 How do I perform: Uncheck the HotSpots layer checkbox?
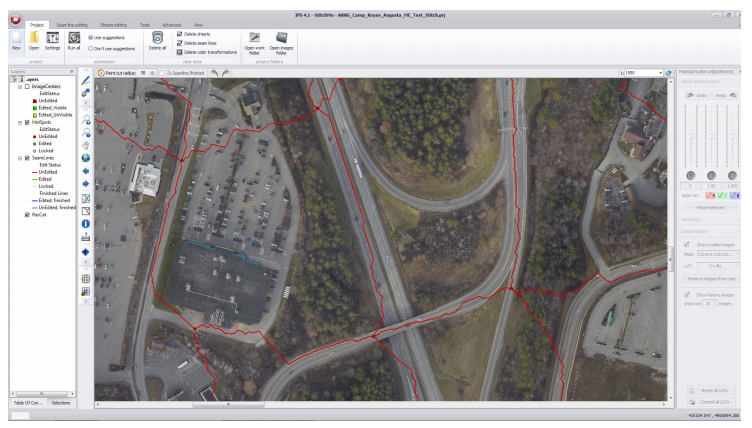26,122
